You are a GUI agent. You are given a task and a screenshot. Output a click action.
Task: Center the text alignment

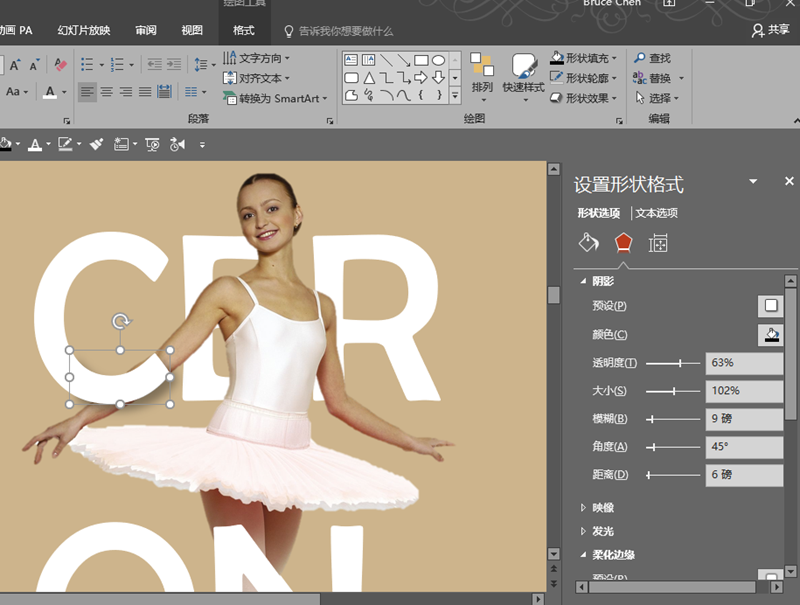107,92
